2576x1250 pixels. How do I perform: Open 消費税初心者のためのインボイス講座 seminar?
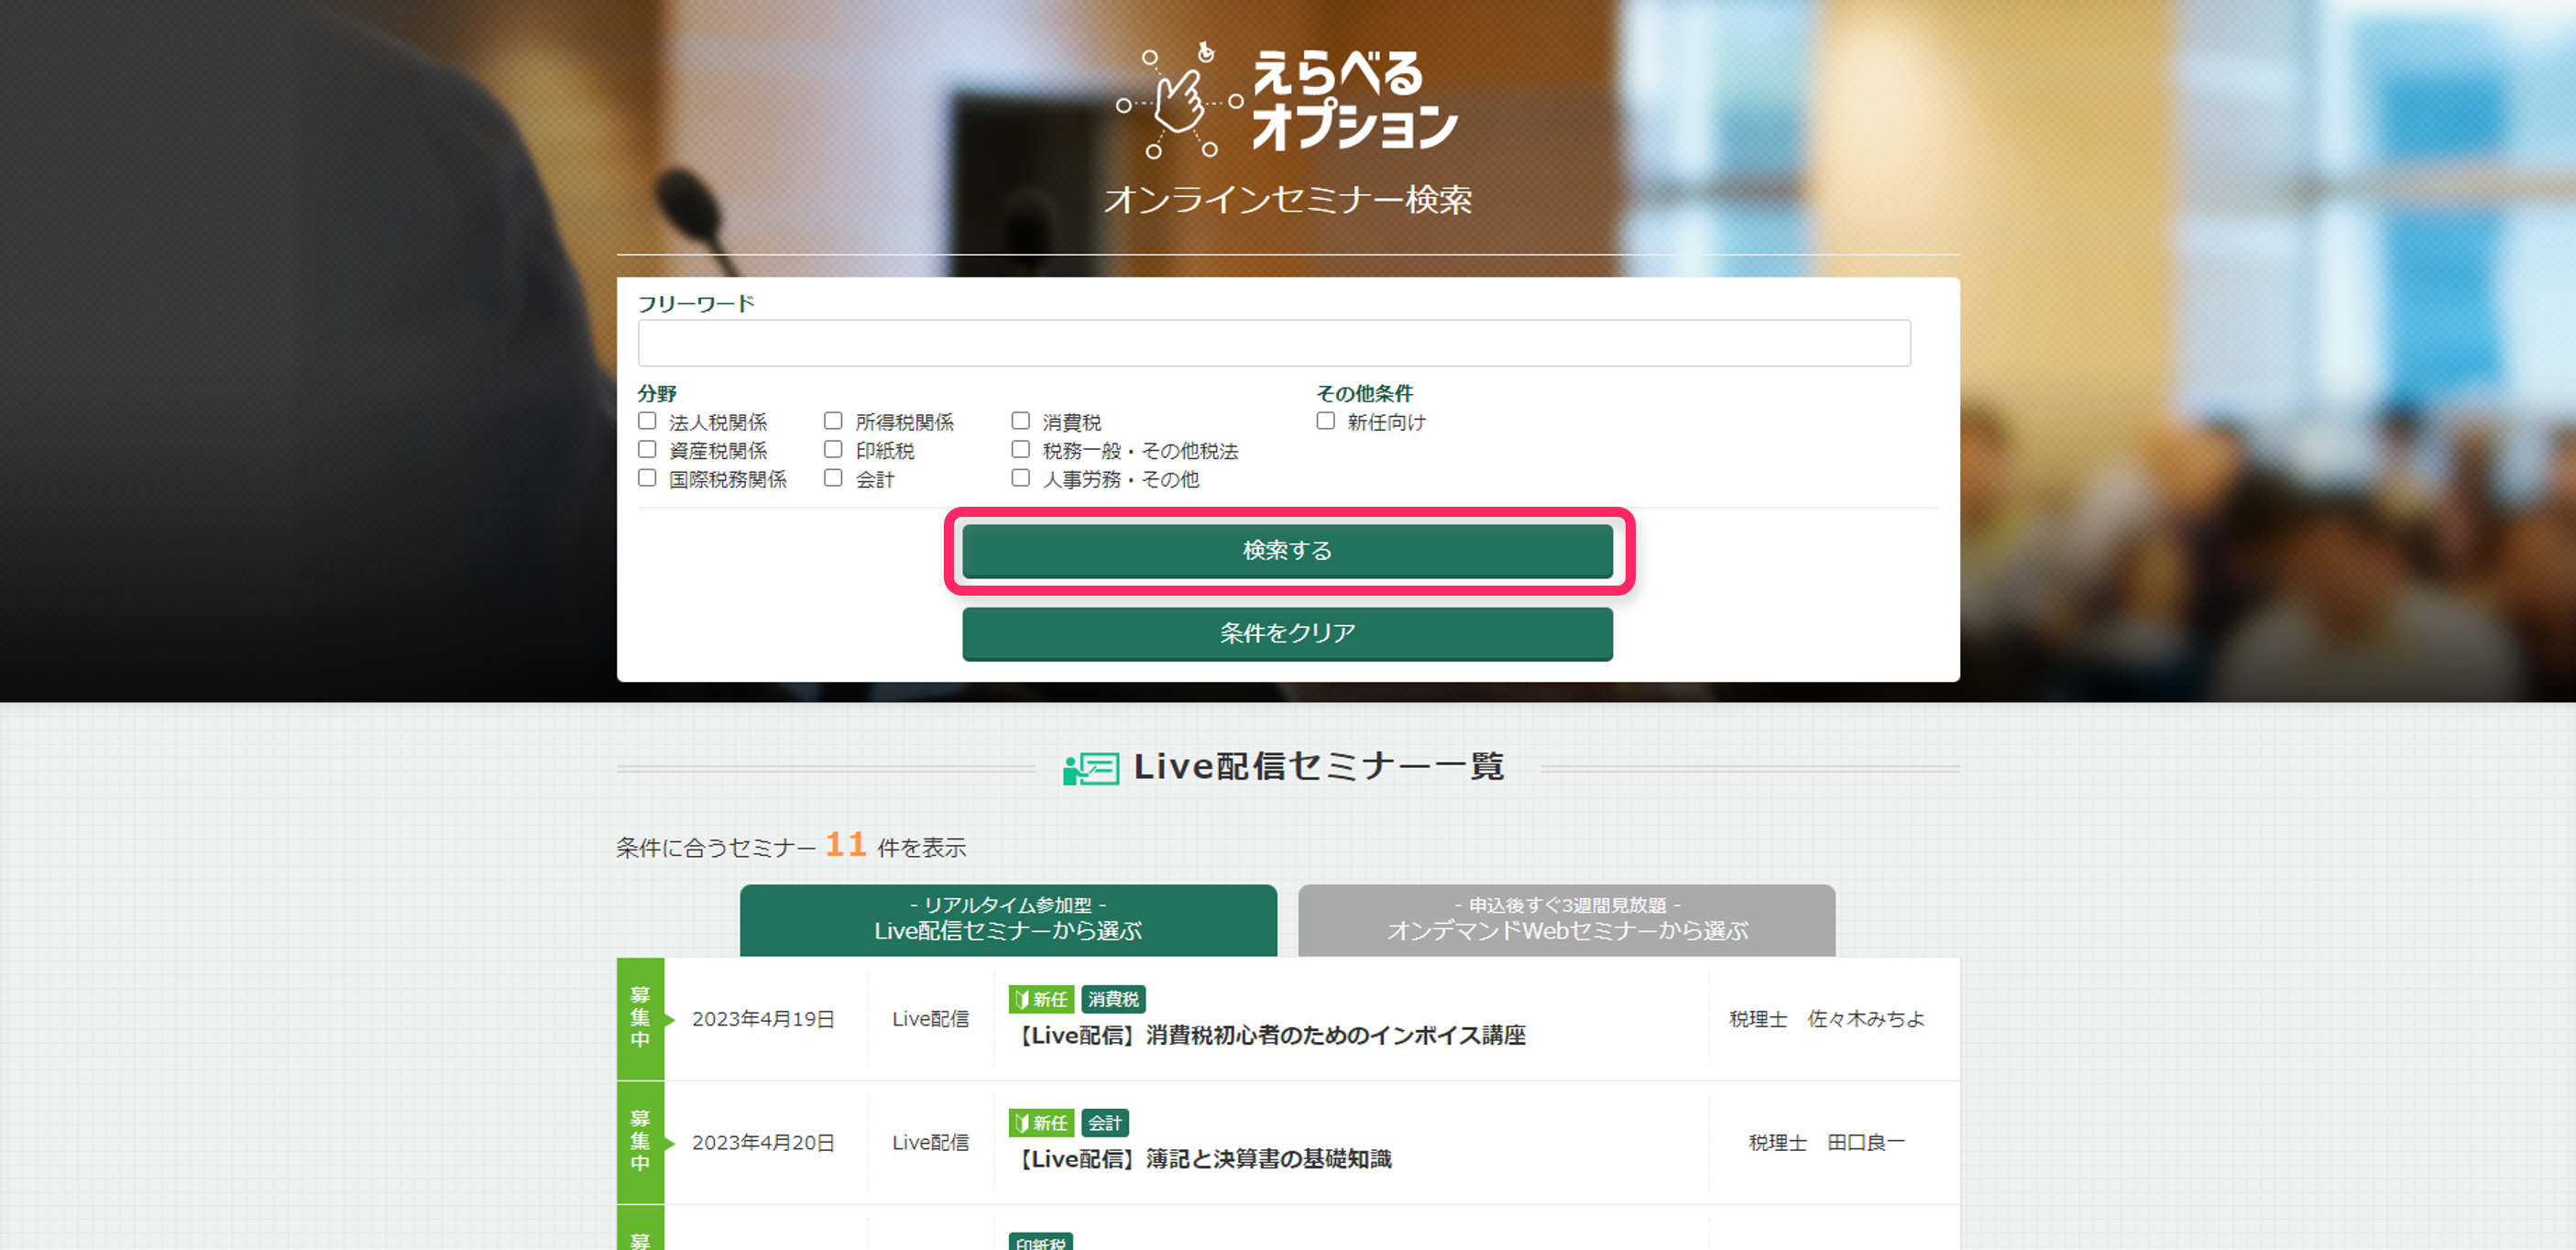(1270, 1036)
